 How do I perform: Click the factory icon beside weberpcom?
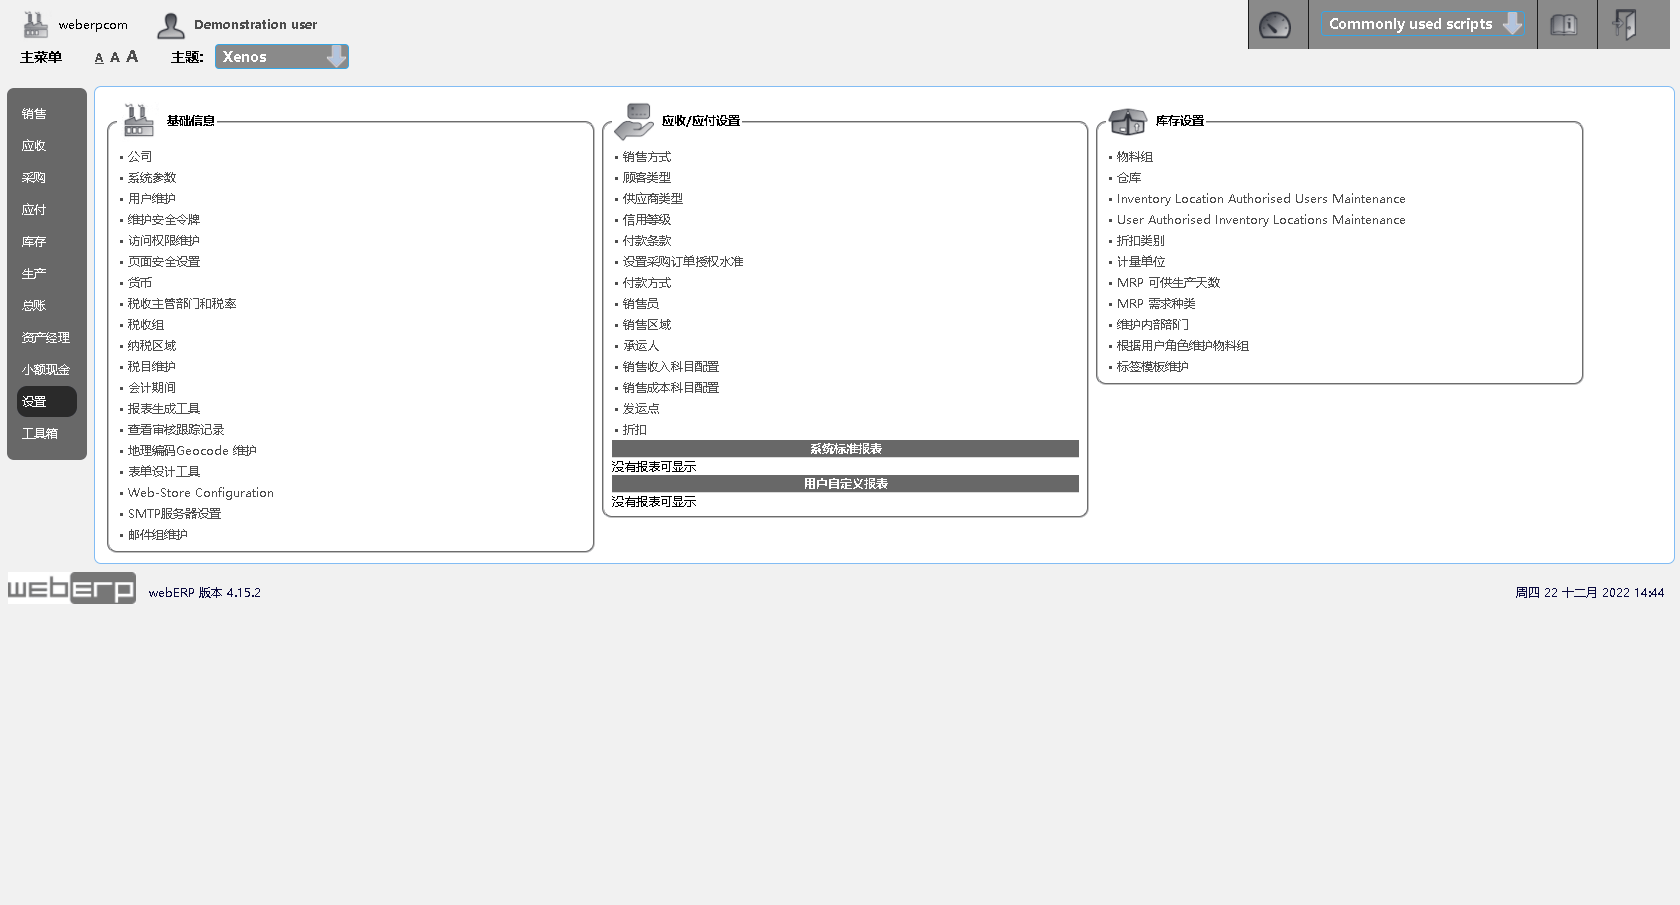point(35,23)
